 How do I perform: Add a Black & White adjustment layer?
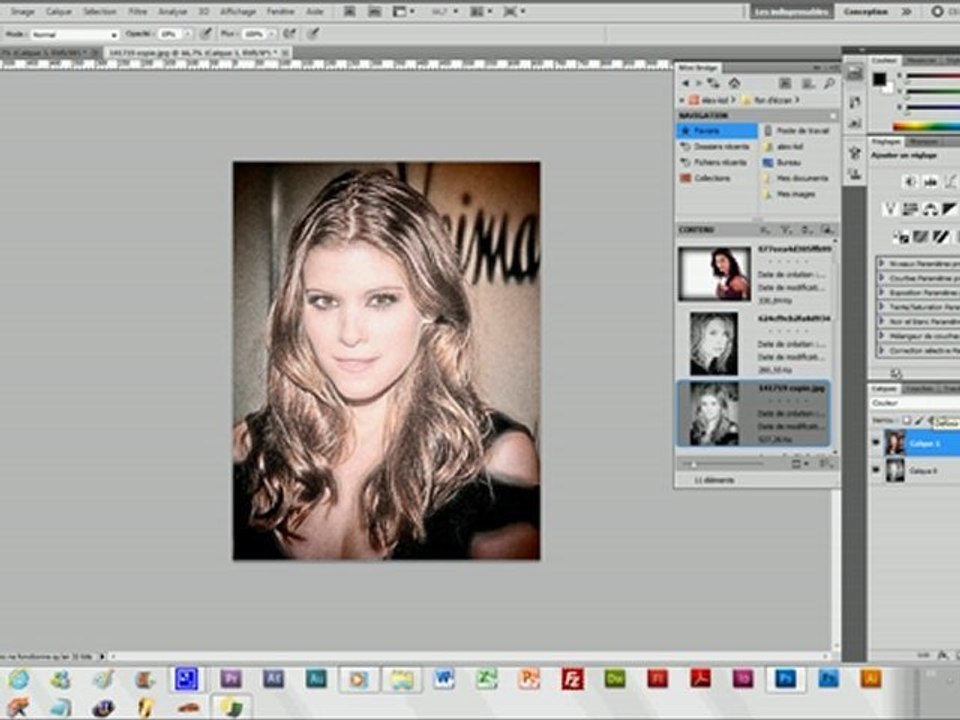coord(949,209)
